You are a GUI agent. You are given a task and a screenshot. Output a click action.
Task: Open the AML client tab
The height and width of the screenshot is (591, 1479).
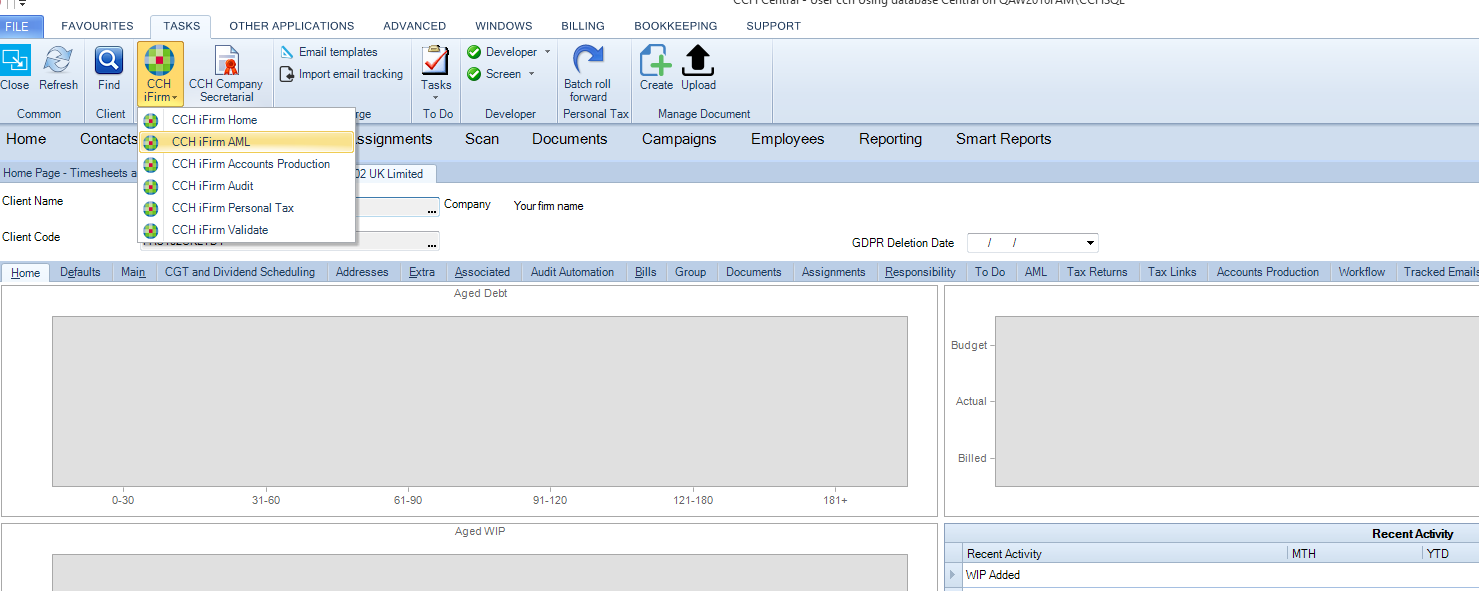1036,272
